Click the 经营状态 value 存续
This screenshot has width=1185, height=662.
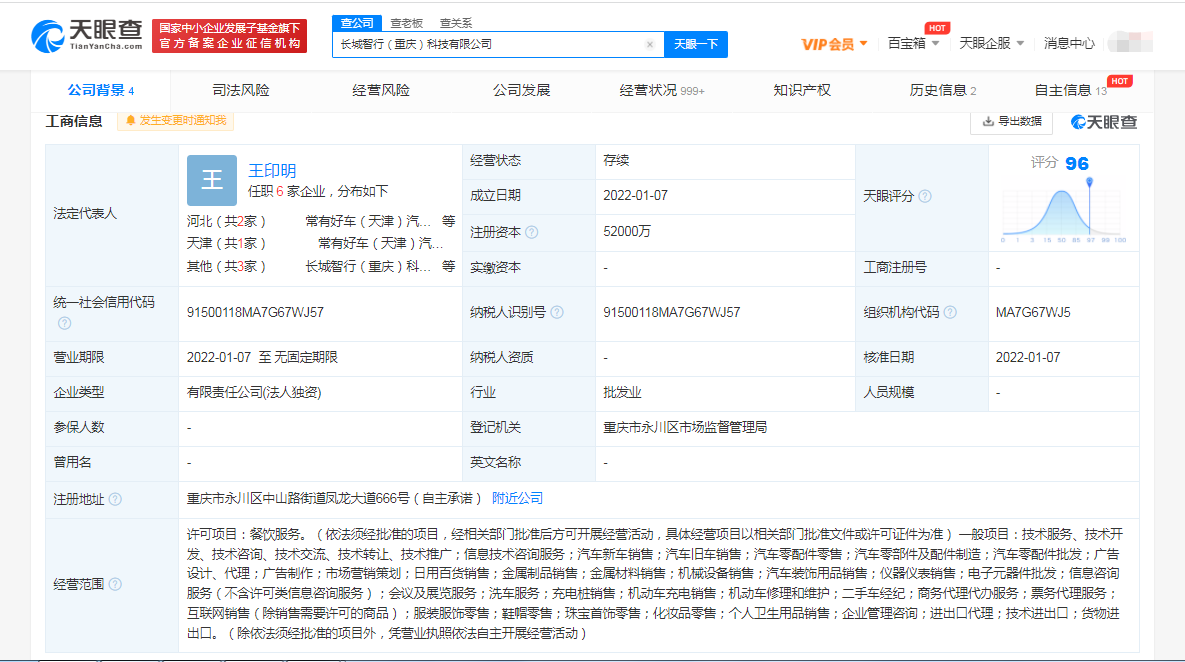pyautogui.click(x=616, y=160)
